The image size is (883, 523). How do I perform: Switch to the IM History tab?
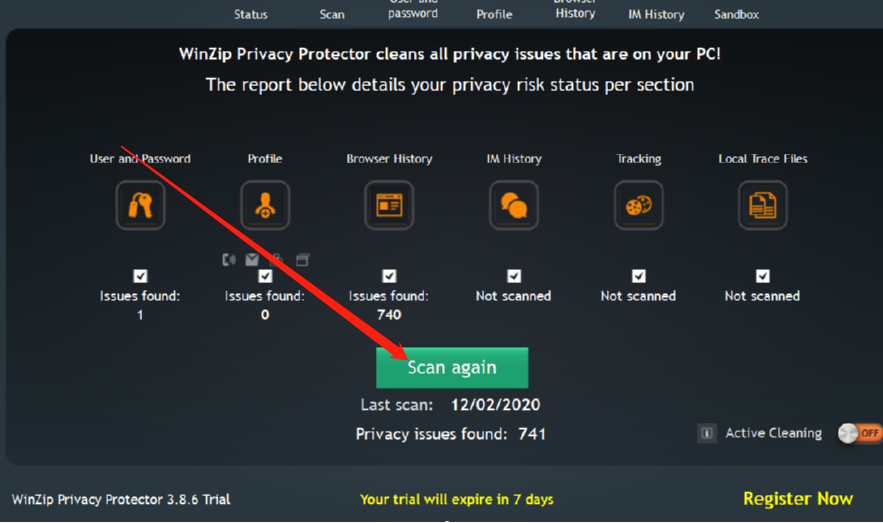click(x=656, y=15)
